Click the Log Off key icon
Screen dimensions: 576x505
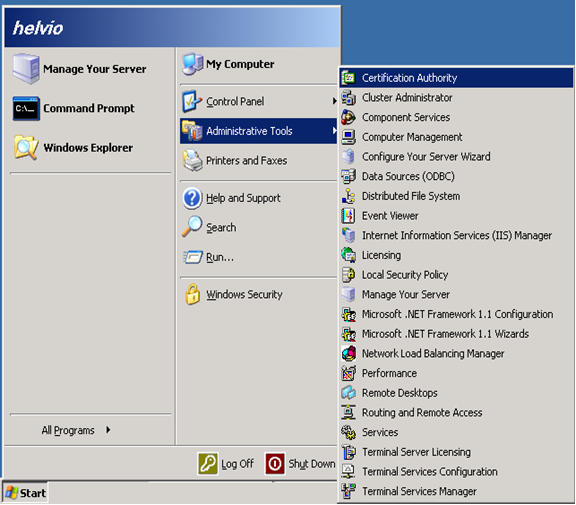(x=208, y=463)
